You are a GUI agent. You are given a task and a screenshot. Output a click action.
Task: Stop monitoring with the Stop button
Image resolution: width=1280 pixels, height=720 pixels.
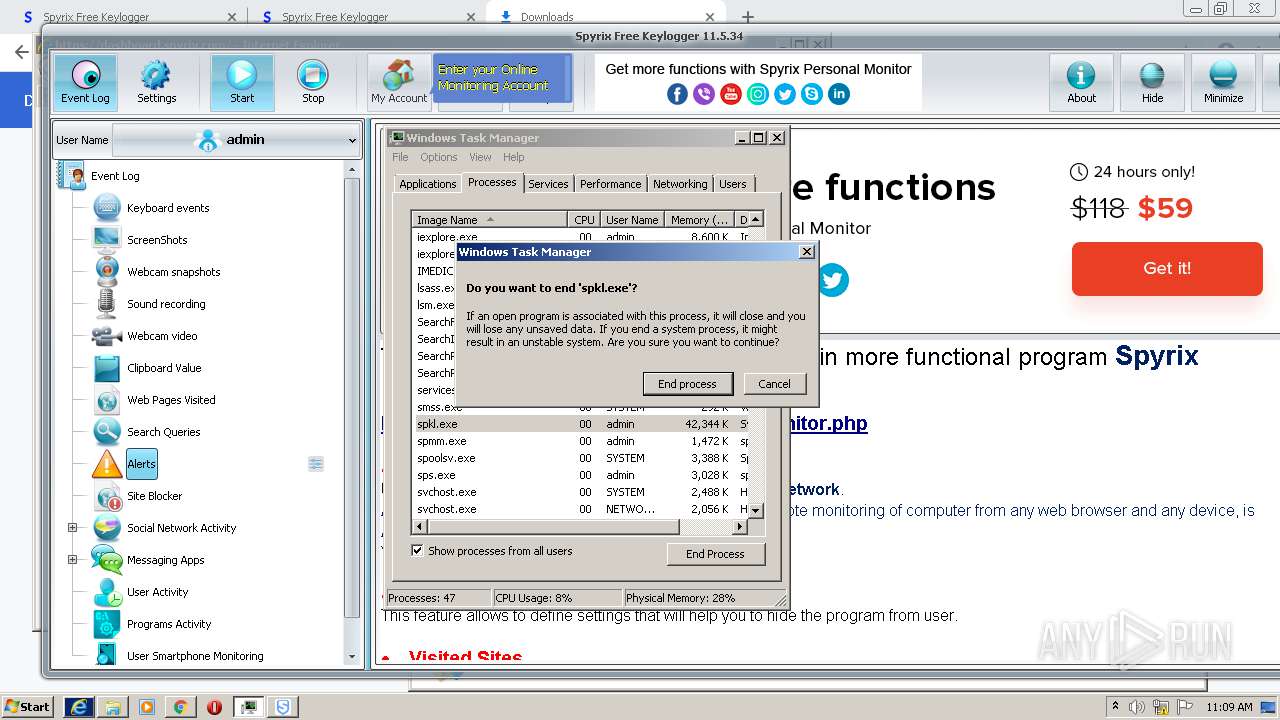[x=313, y=82]
